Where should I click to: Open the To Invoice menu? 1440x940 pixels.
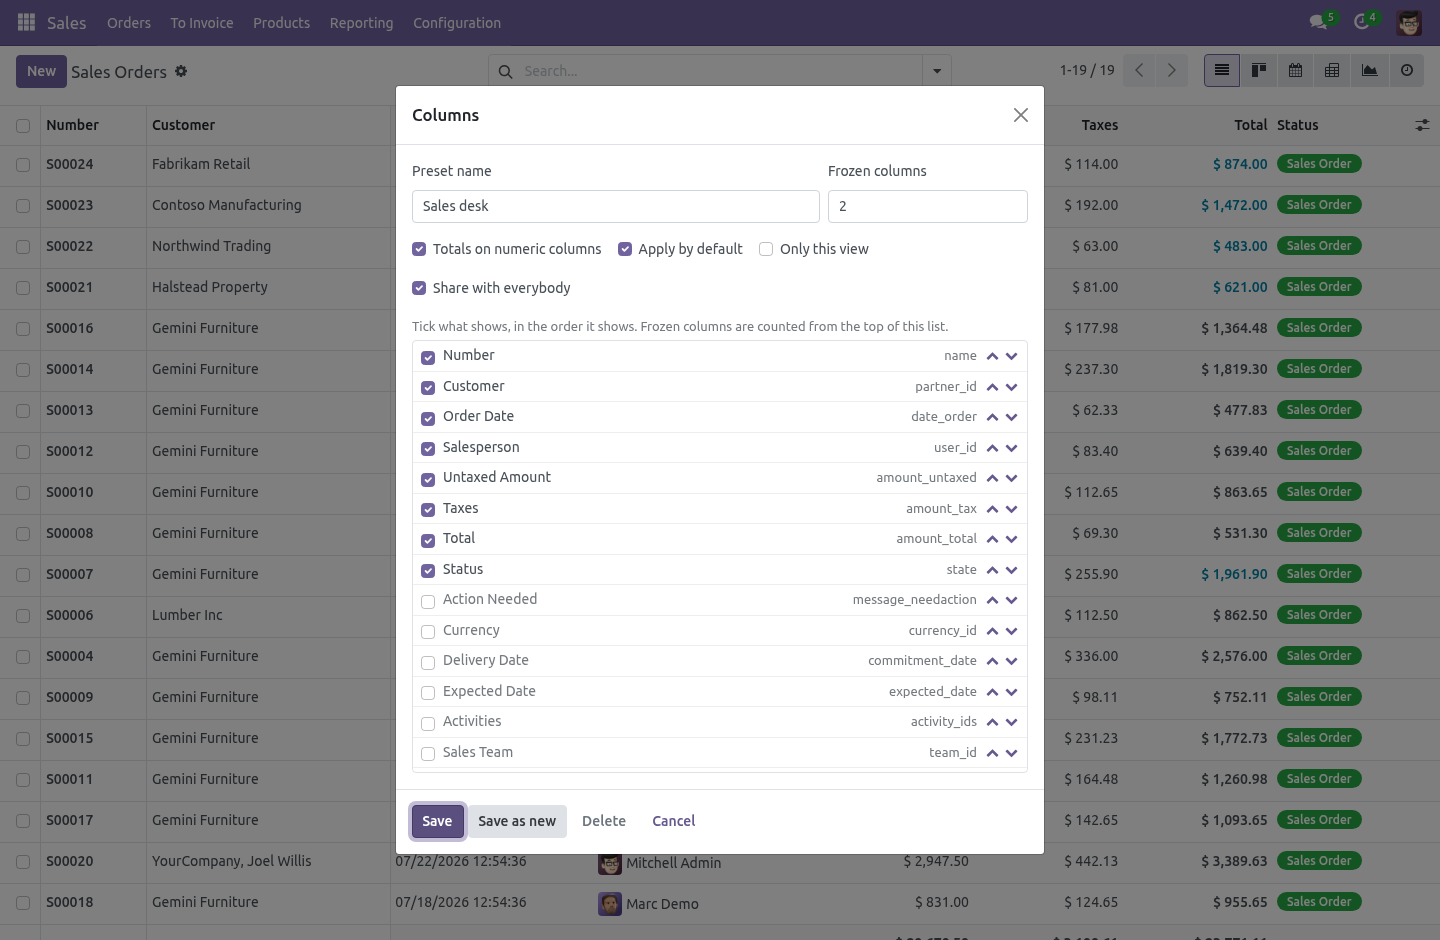[x=202, y=22]
